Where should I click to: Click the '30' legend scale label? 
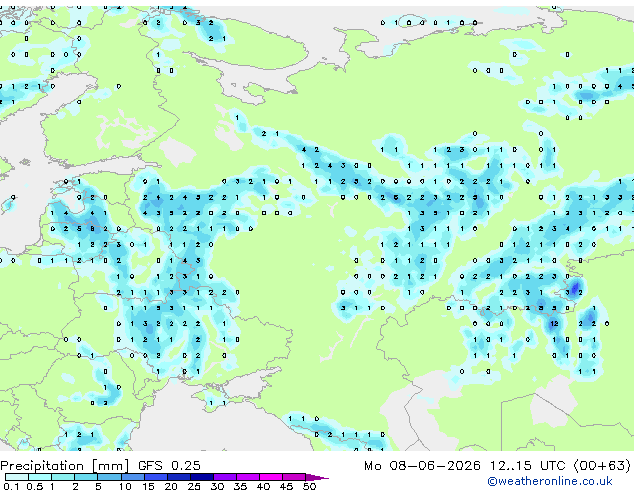[x=217, y=486]
